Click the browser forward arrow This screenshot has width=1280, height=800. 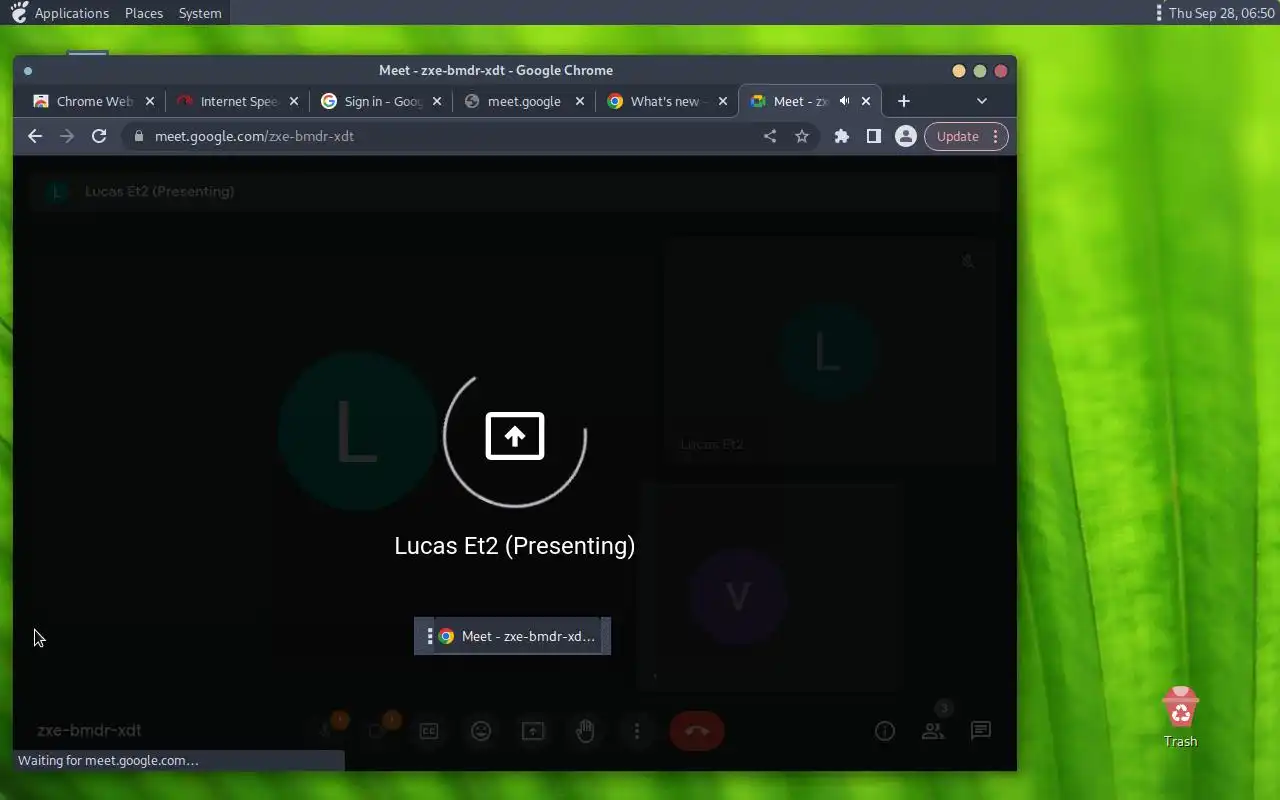coord(67,136)
